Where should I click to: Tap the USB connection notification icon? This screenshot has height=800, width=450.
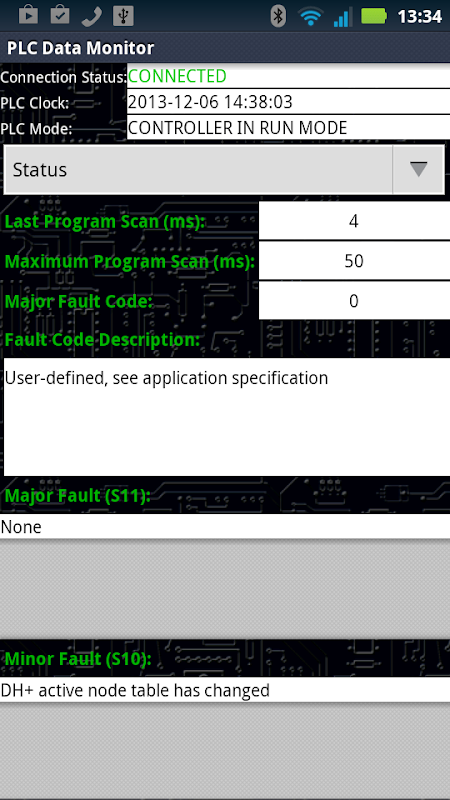coord(123,16)
